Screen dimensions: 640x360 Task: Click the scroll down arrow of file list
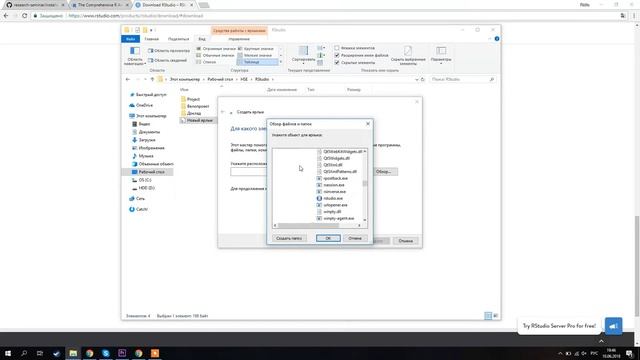click(x=364, y=220)
